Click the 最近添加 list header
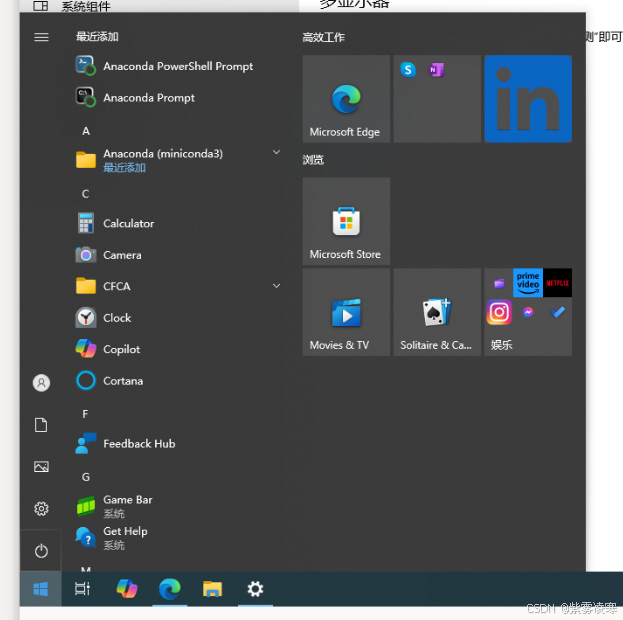623x620 pixels. click(x=97, y=37)
